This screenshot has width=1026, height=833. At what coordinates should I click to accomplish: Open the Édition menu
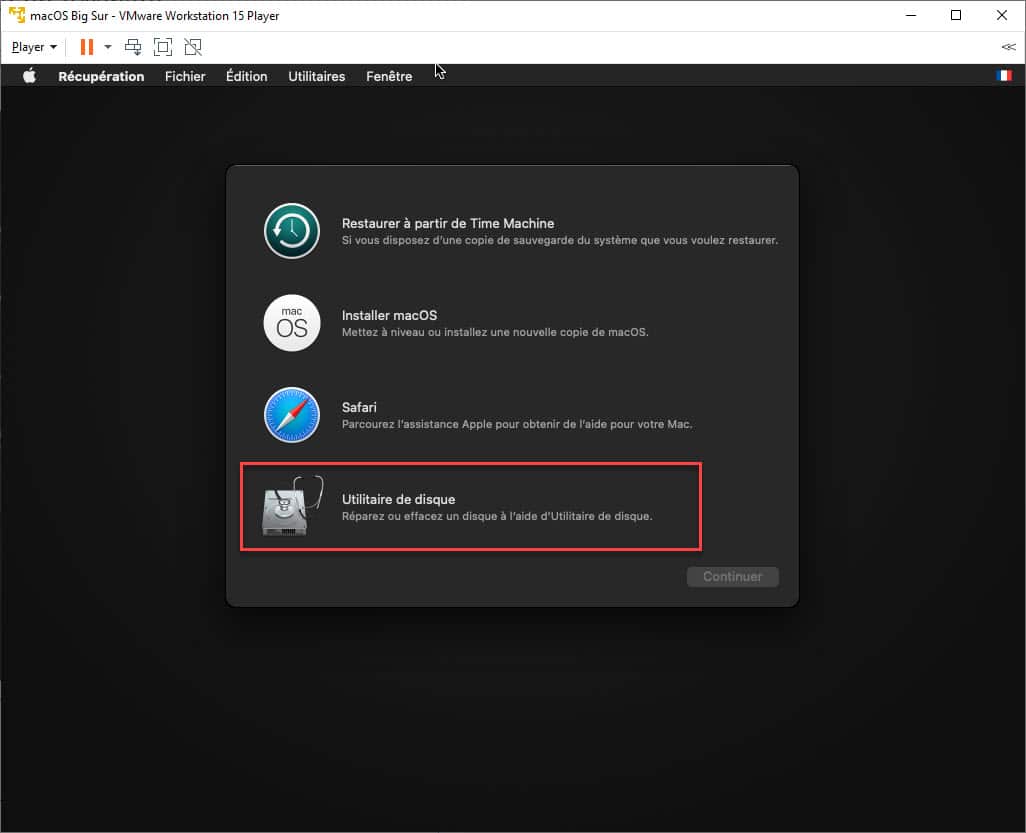pos(247,76)
